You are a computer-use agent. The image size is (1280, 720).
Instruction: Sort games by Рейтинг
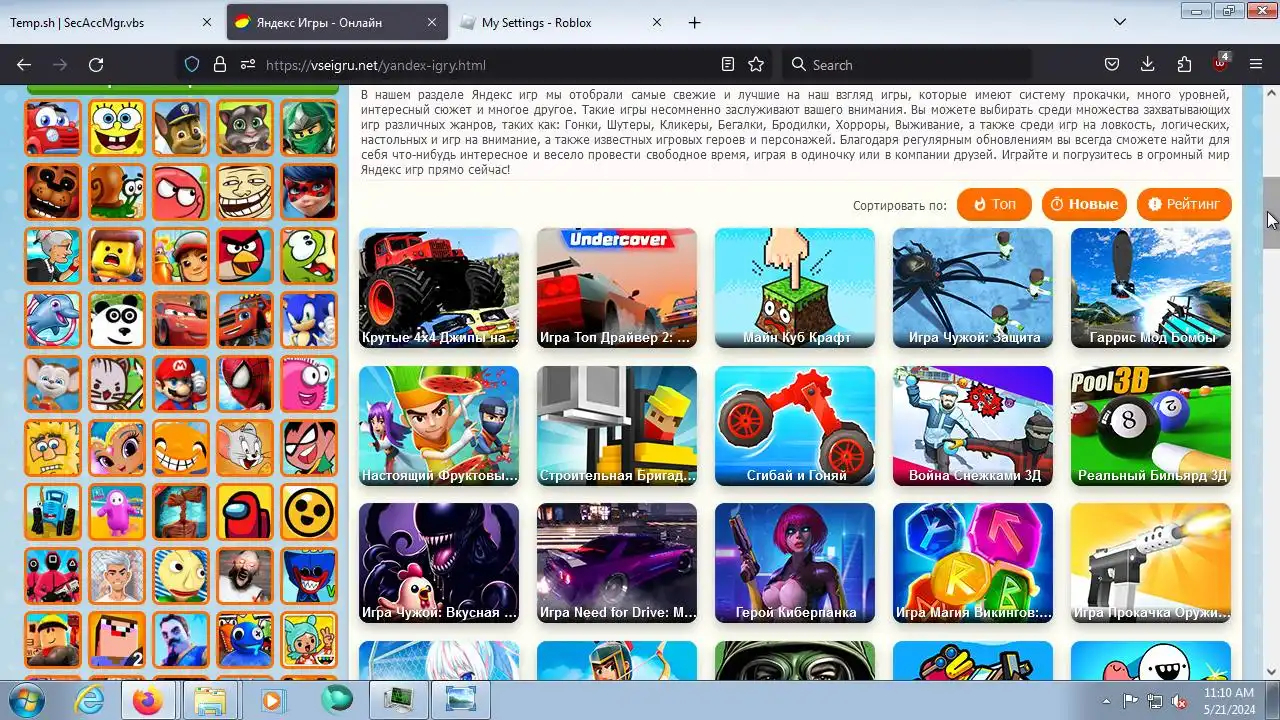click(x=1184, y=204)
